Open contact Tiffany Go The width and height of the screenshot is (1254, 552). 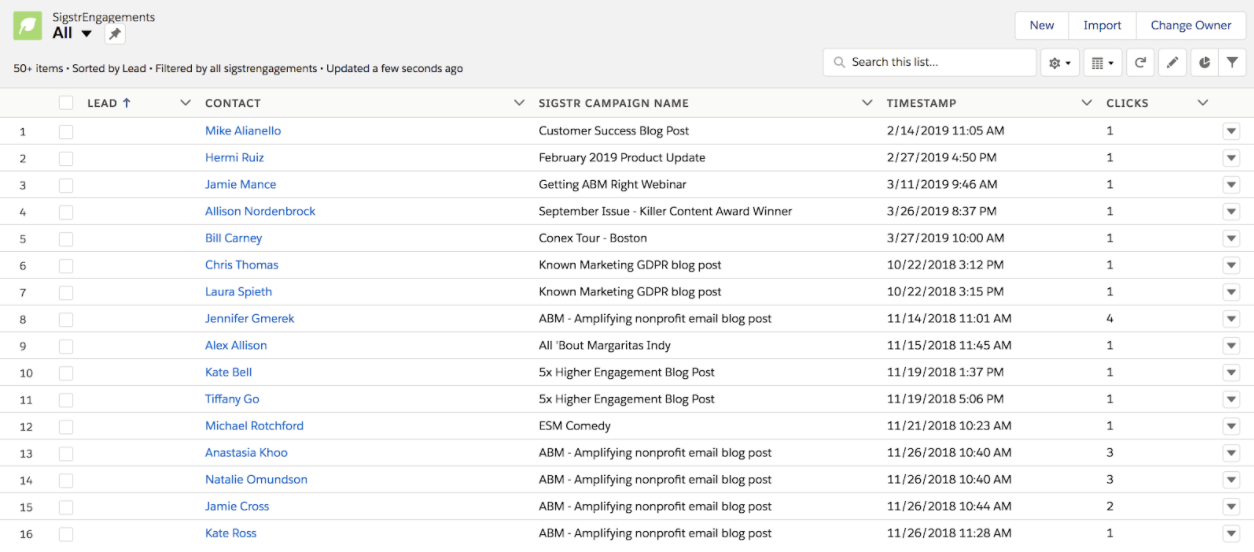pos(232,399)
